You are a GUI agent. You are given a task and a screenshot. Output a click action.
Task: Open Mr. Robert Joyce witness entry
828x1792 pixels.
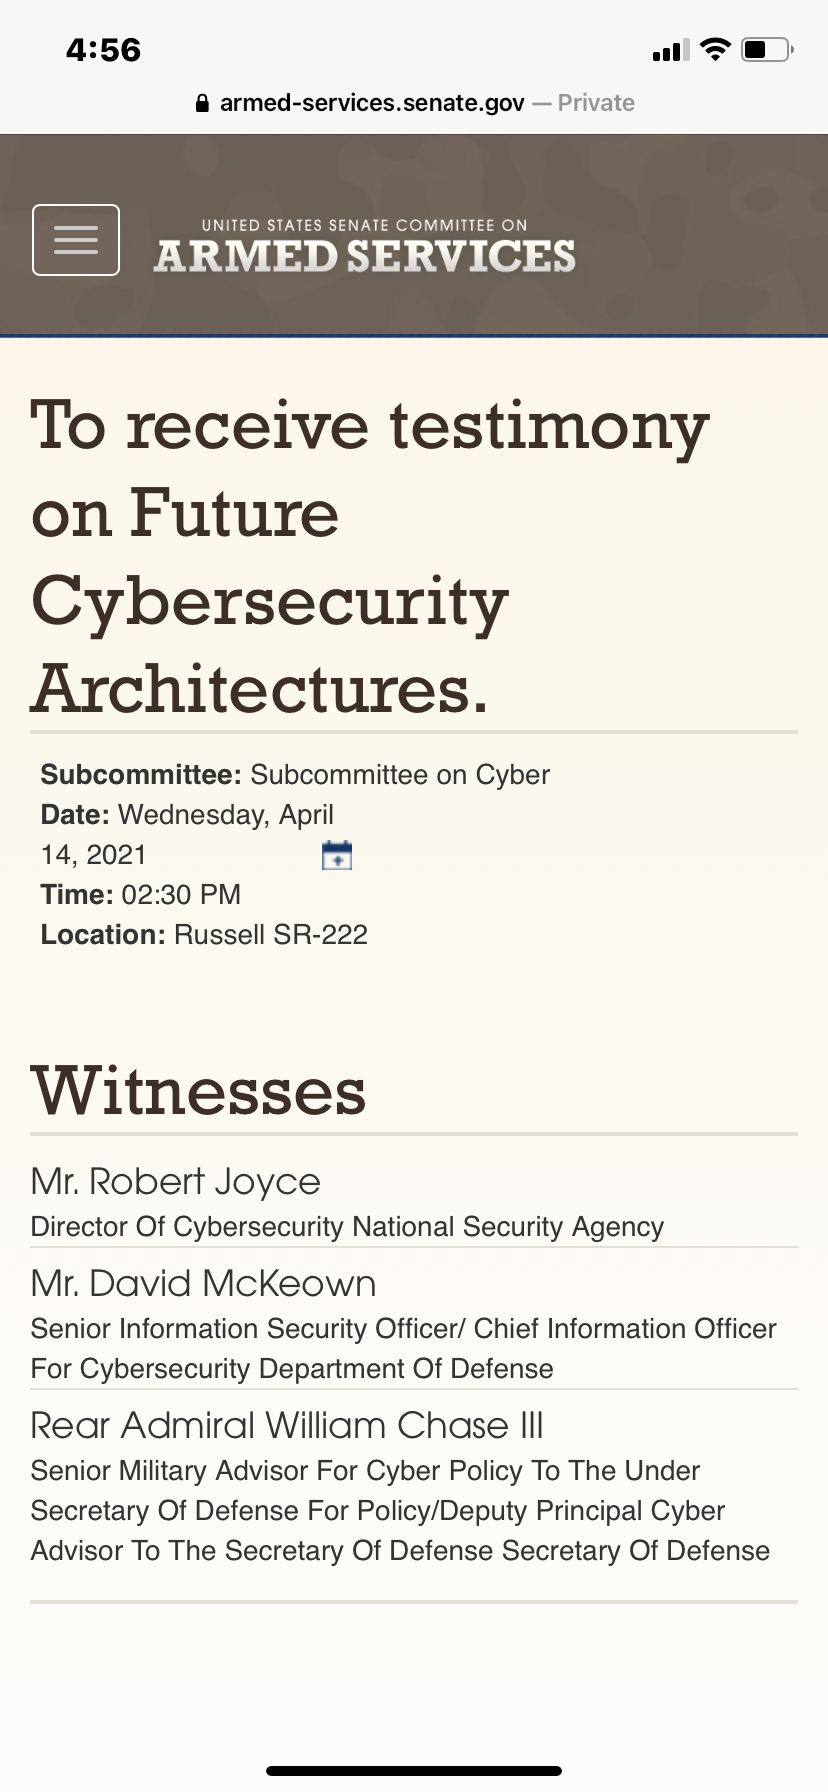pyautogui.click(x=175, y=1181)
